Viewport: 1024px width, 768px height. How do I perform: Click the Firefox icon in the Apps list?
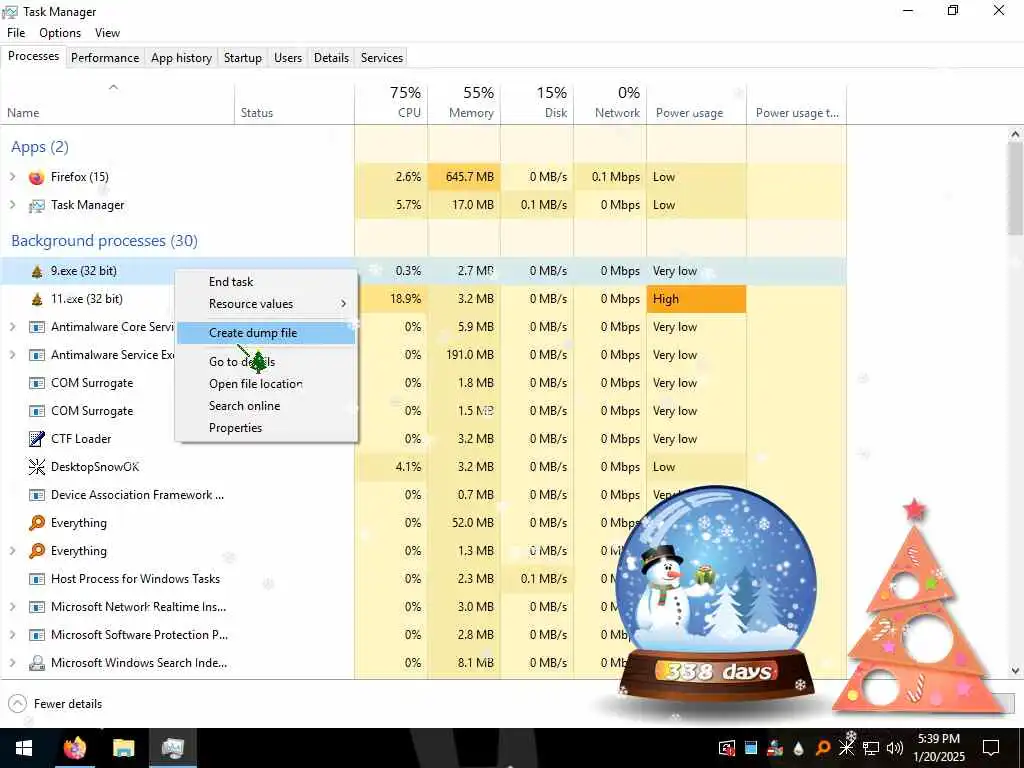[x=37, y=177]
